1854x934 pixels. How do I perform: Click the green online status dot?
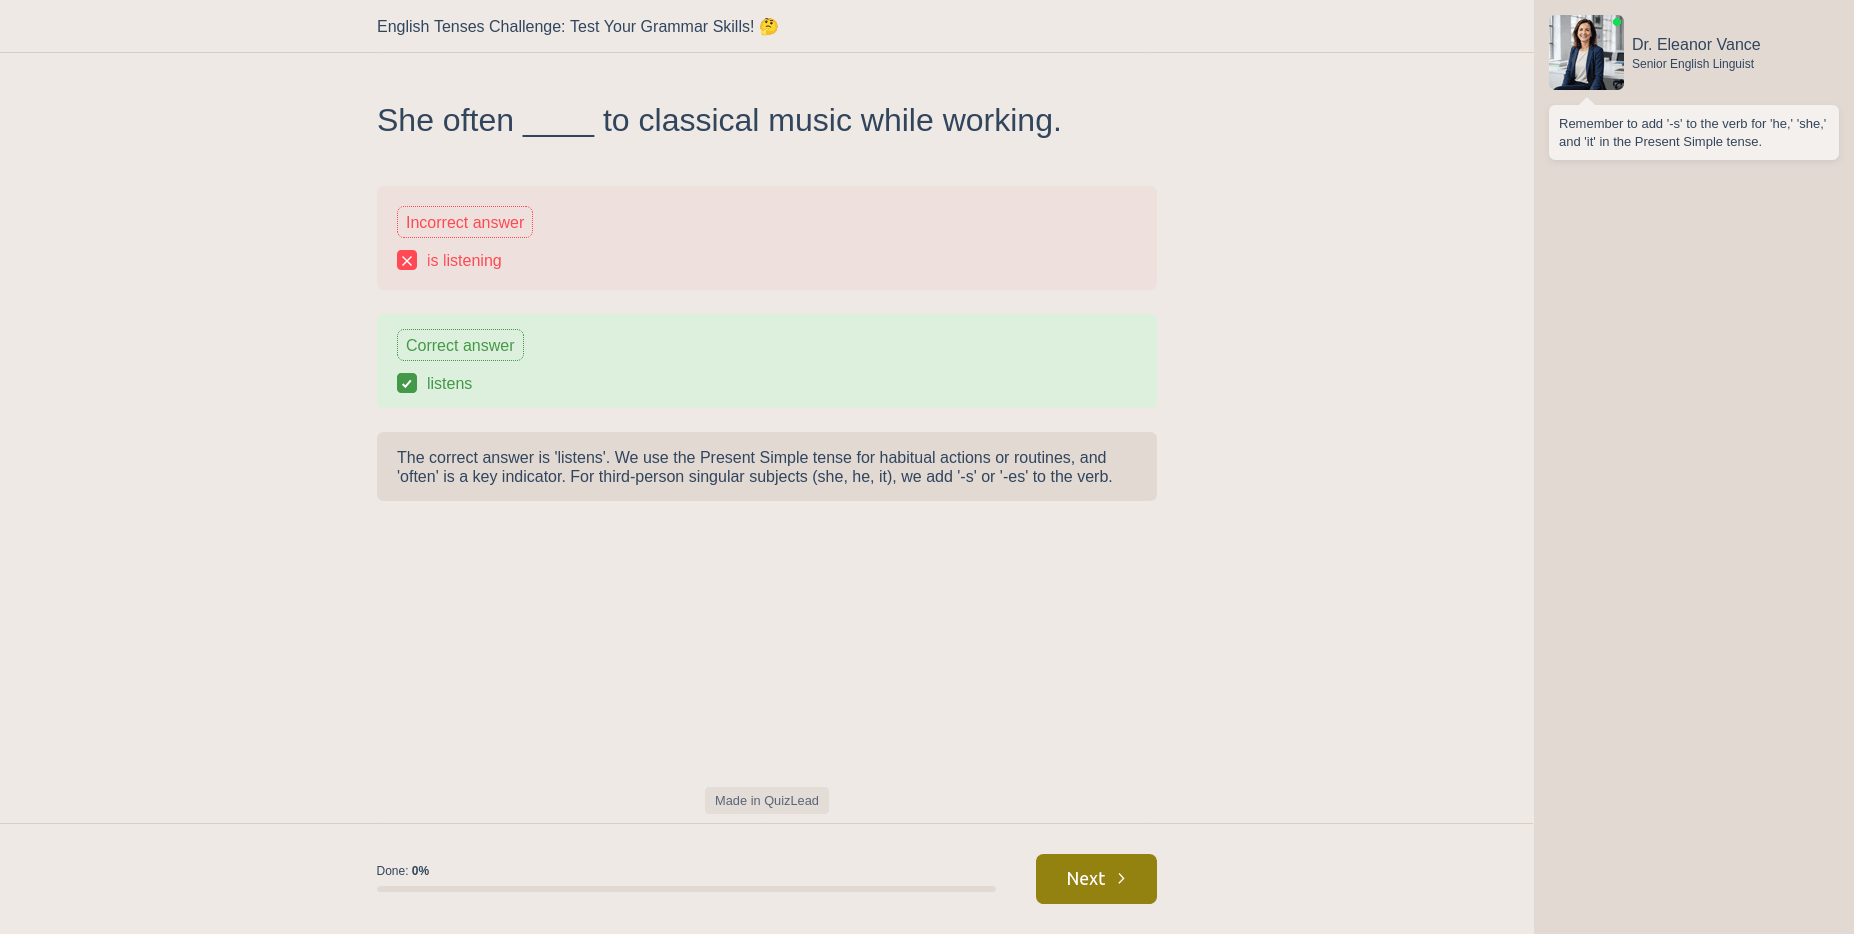pyautogui.click(x=1617, y=21)
